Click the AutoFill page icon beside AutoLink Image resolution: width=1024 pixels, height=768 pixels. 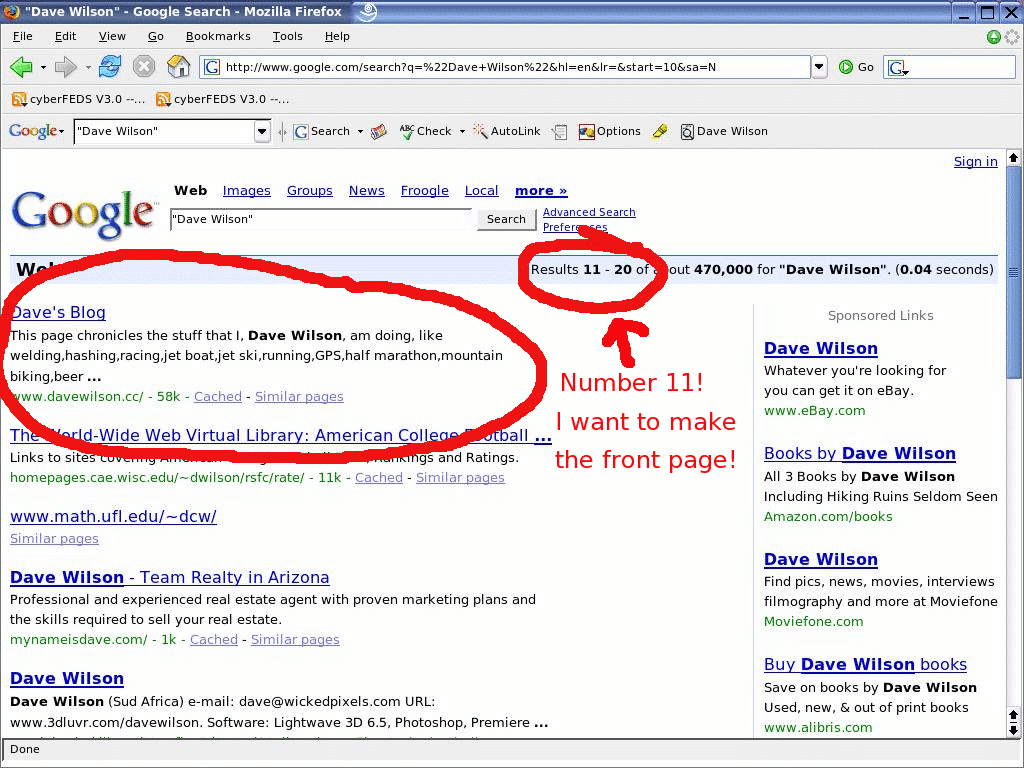click(560, 132)
